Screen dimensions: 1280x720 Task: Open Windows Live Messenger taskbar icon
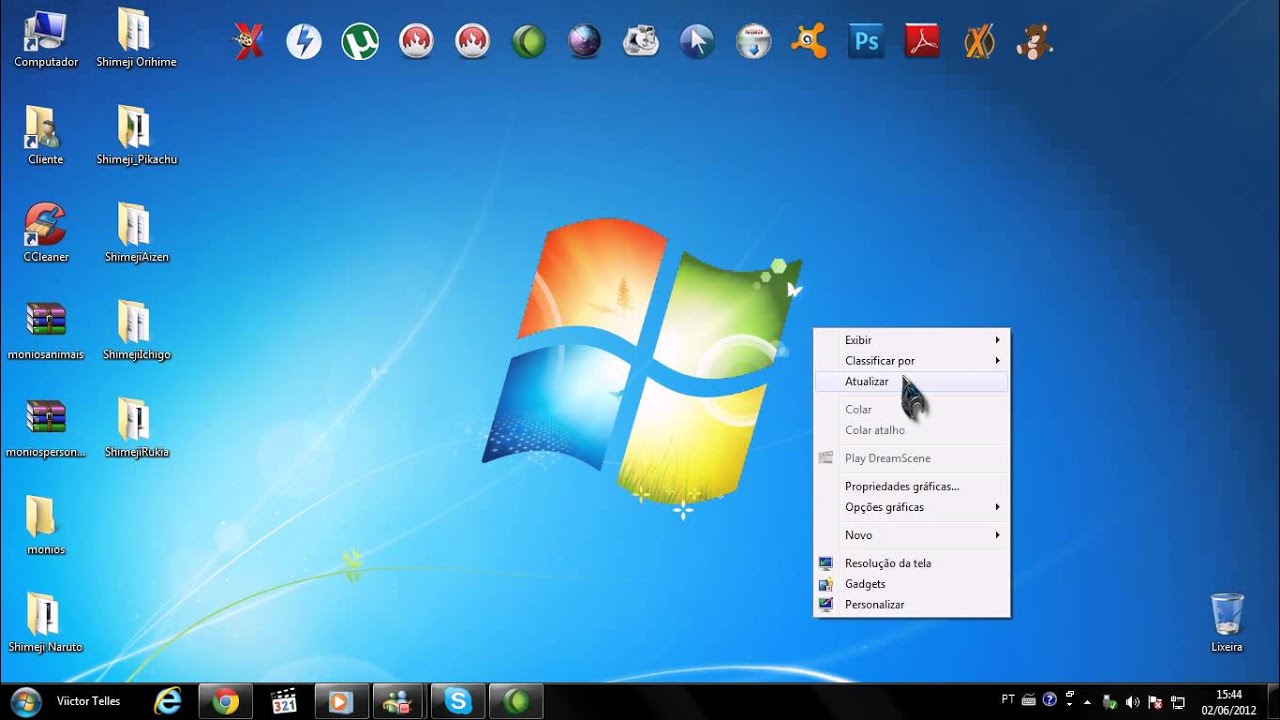pyautogui.click(x=400, y=701)
